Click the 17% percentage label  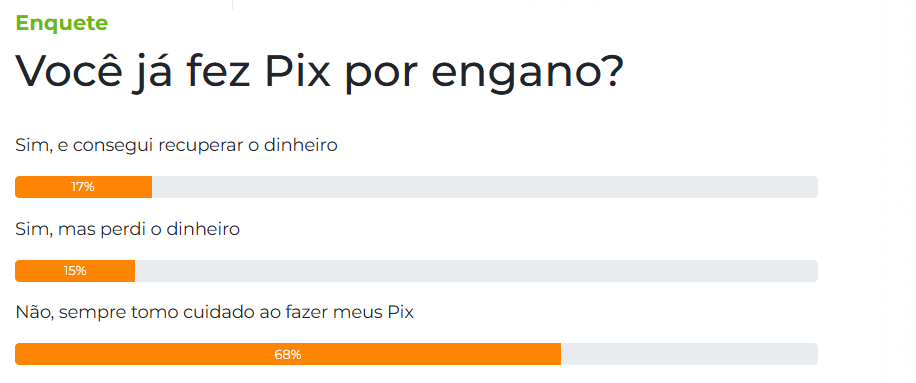[x=83, y=187]
